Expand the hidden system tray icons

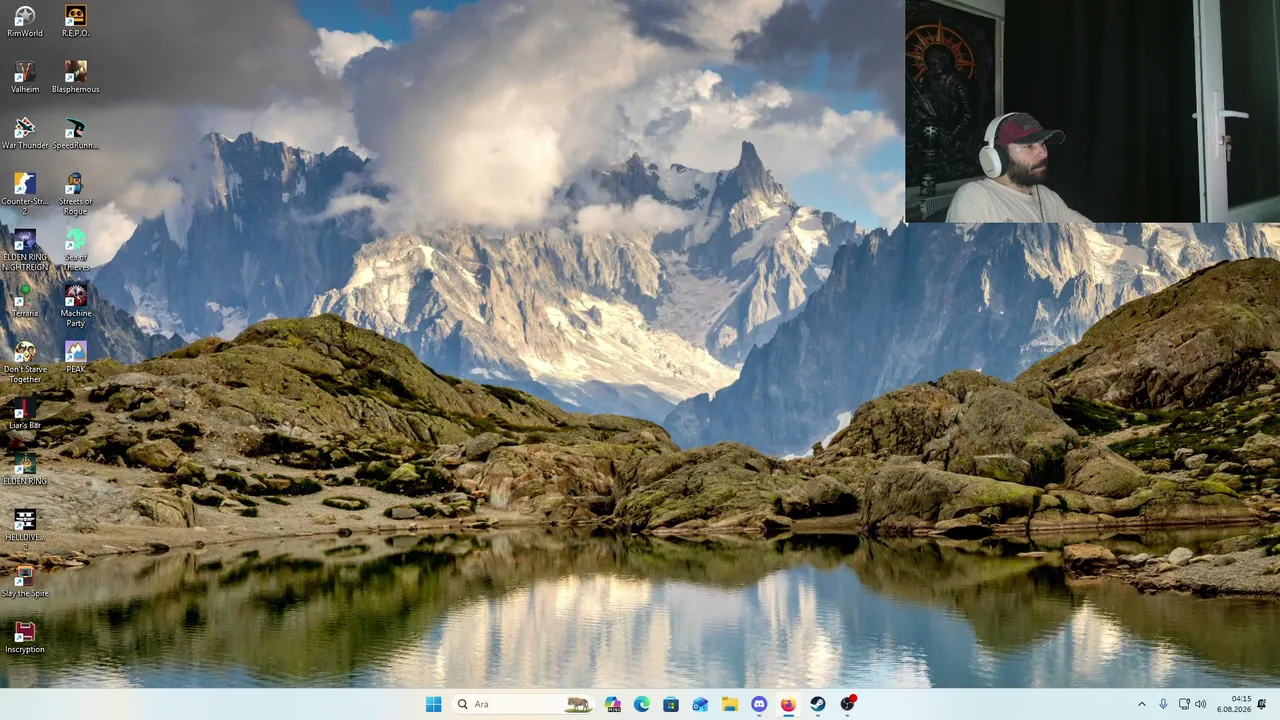[1142, 704]
